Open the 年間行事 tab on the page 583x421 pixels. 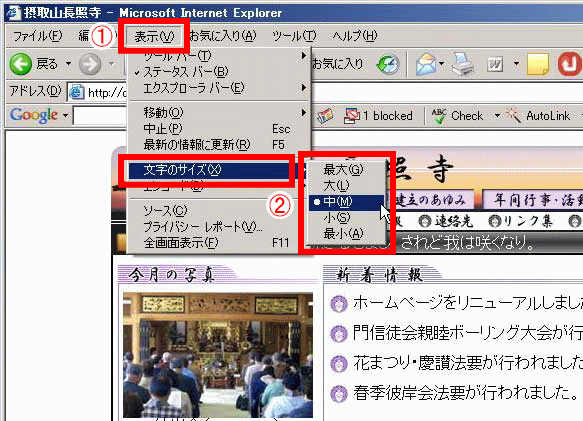click(533, 200)
